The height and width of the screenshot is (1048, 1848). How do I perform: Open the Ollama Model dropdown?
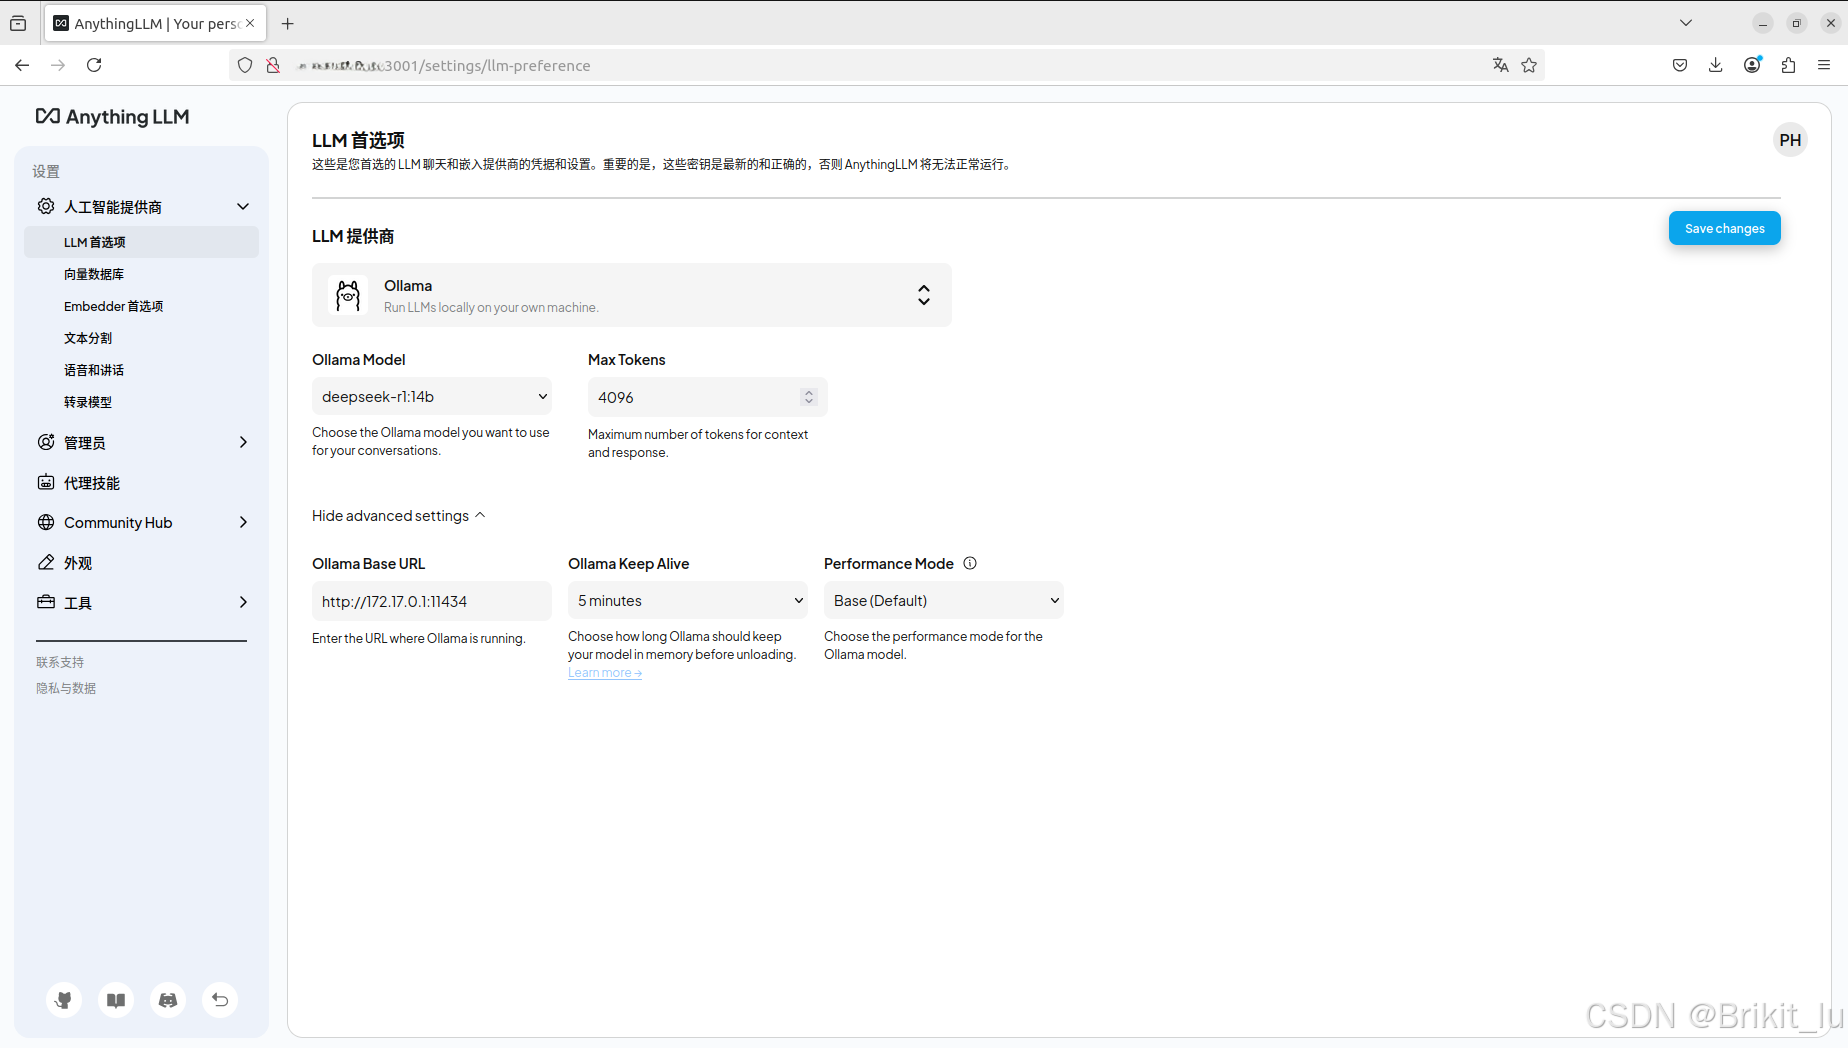432,396
